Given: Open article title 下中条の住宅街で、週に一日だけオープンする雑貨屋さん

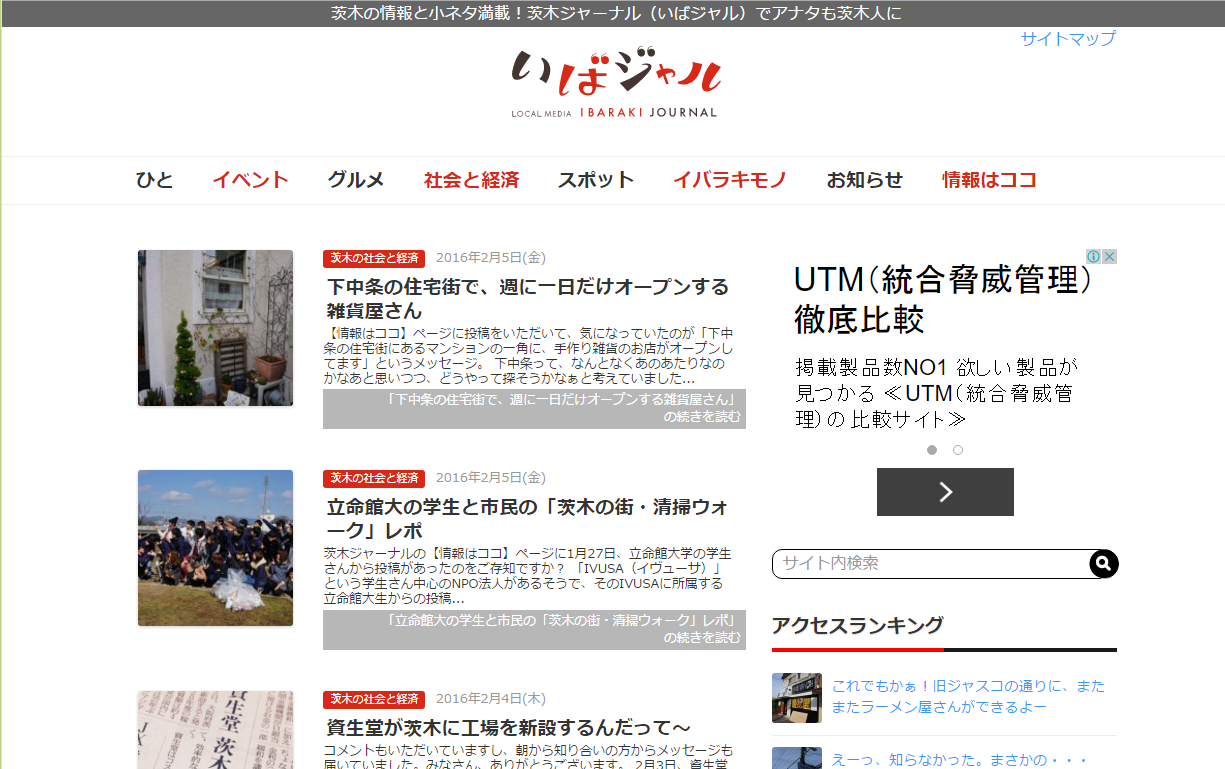Looking at the screenshot, I should click(x=528, y=299).
